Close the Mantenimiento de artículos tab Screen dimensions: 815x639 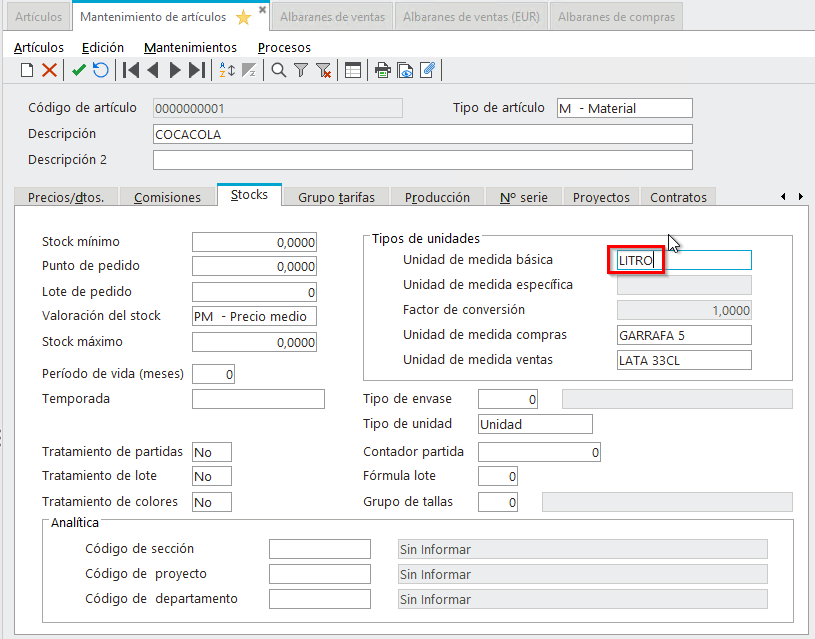coord(262,10)
